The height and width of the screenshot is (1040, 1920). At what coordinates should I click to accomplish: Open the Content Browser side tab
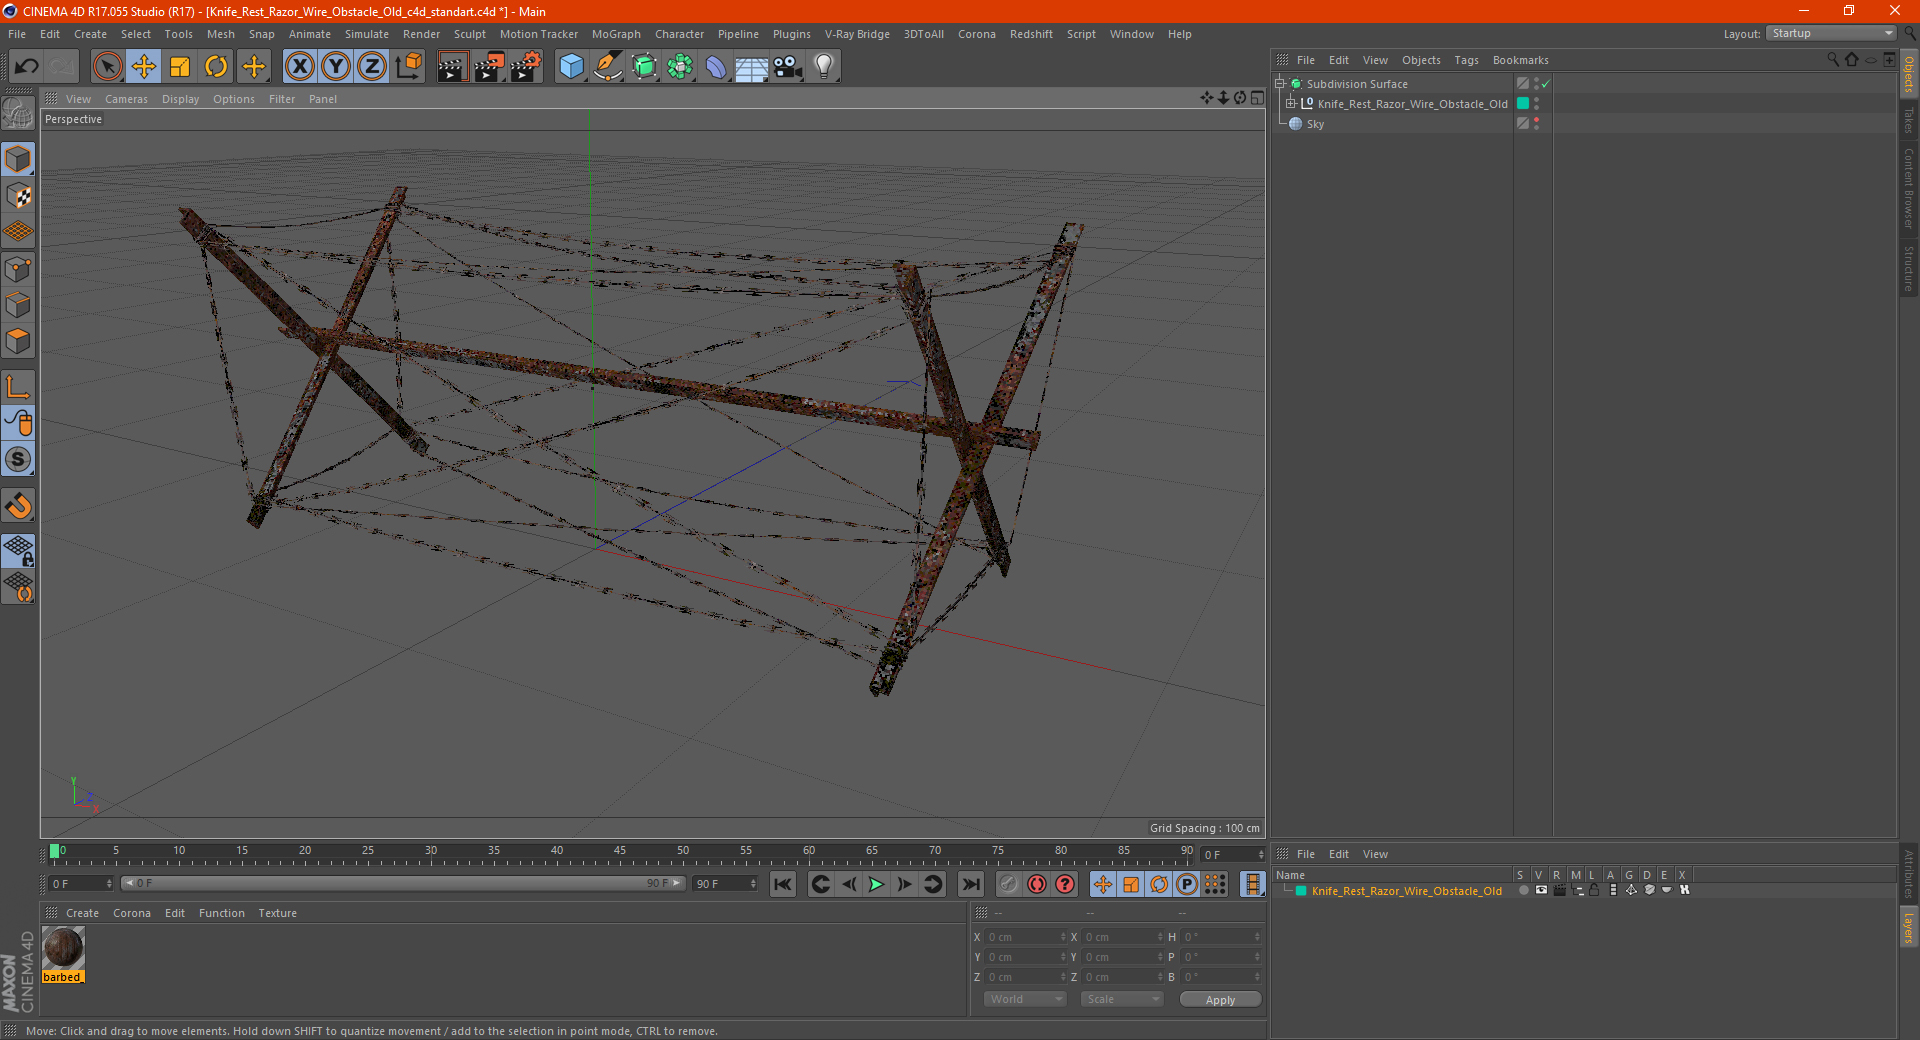[1909, 188]
